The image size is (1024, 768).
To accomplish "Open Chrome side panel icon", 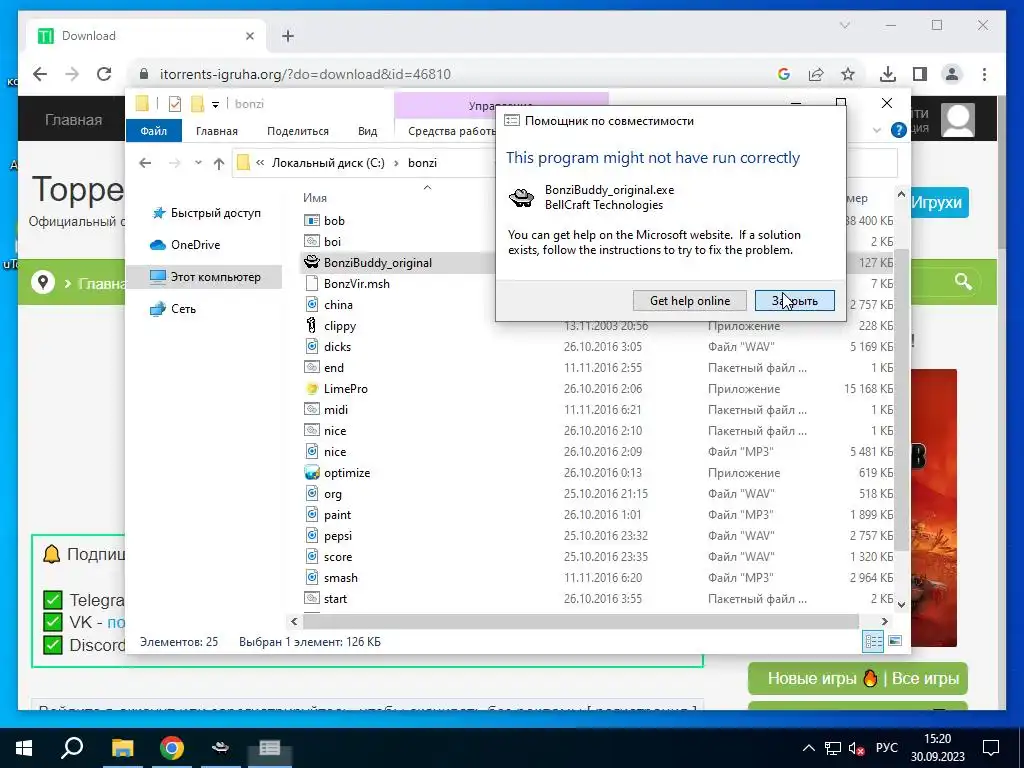I will 920,74.
